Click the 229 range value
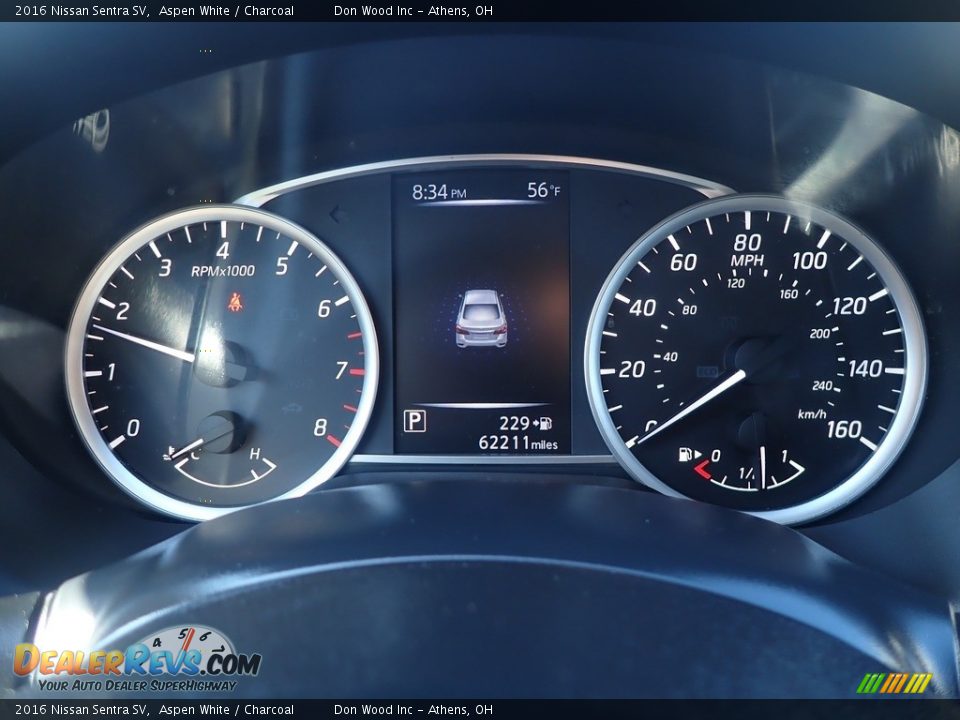Viewport: 960px width, 720px height. [514, 423]
